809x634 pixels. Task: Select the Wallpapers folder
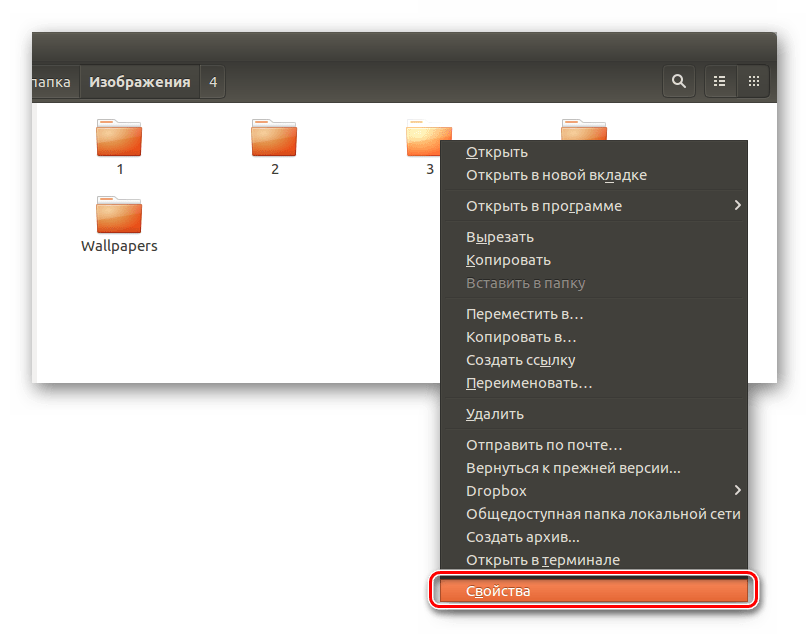(x=119, y=216)
